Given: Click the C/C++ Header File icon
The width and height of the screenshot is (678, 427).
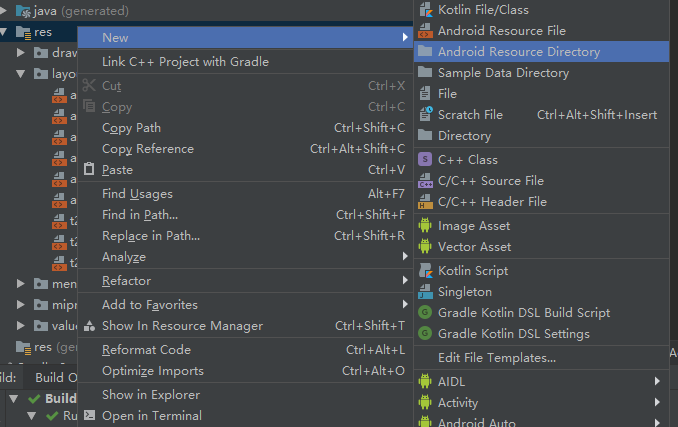Looking at the screenshot, I should click(425, 202).
